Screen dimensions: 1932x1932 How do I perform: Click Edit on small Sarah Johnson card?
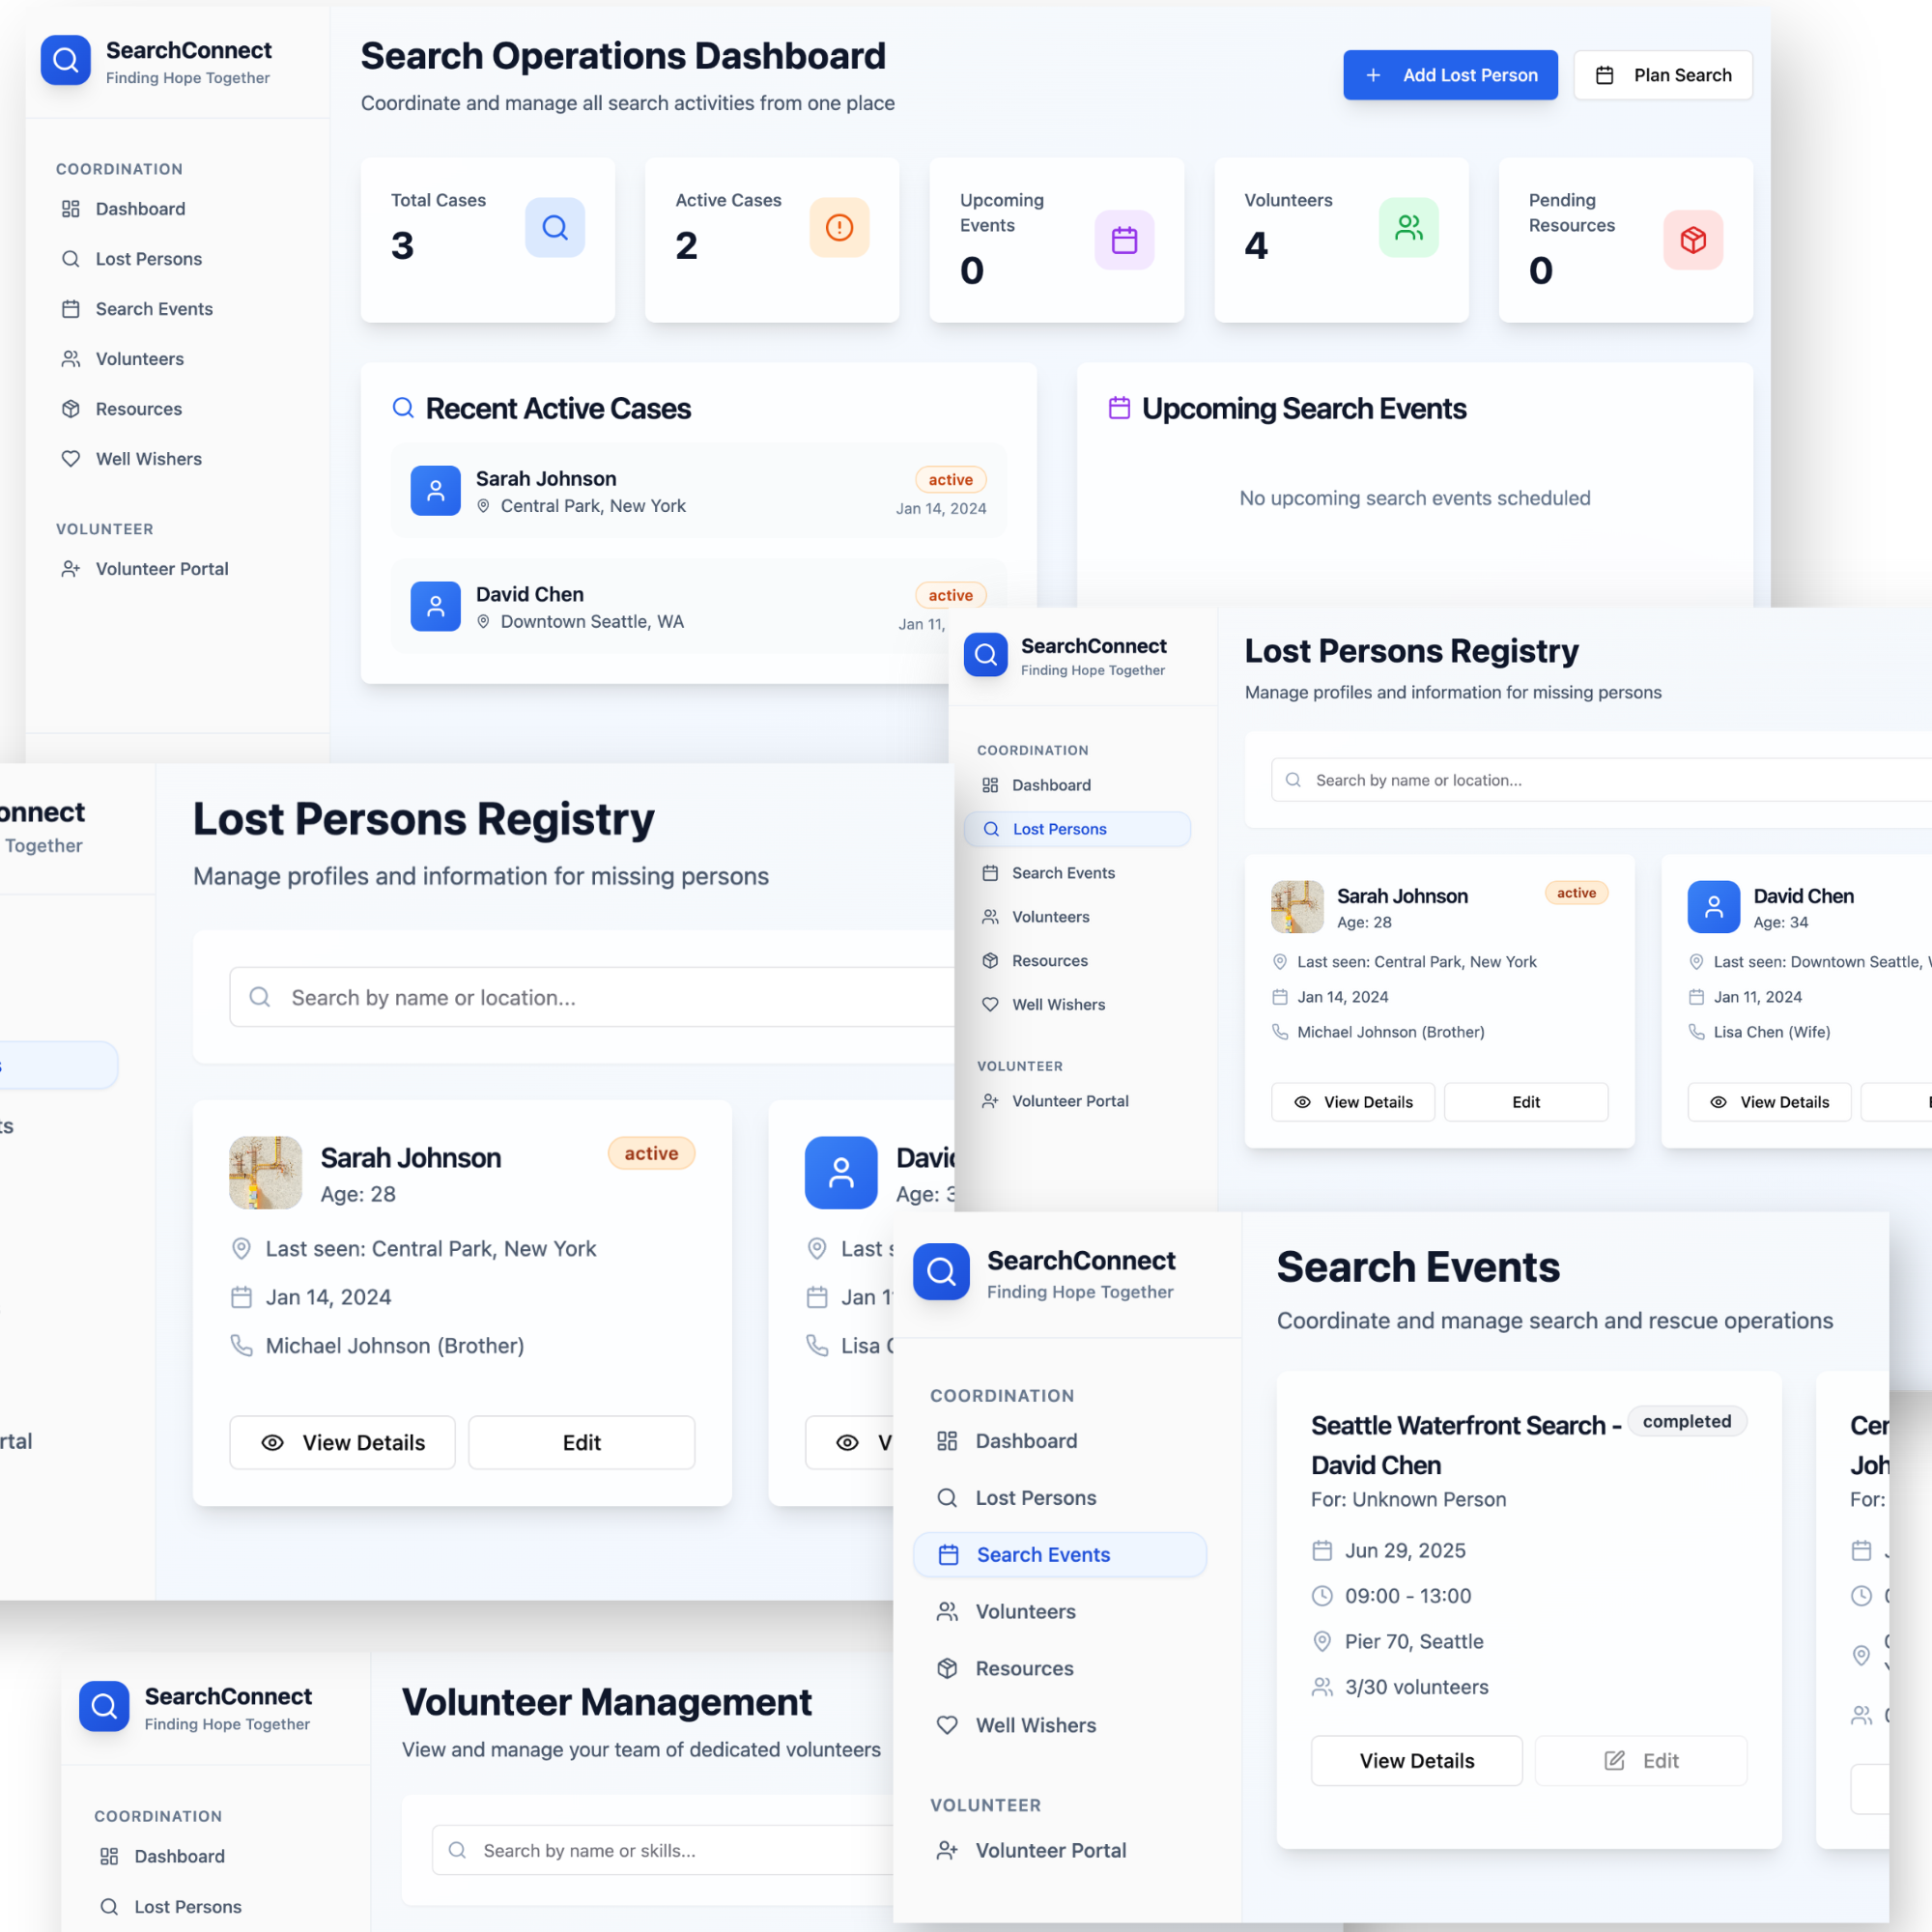click(x=1526, y=1102)
